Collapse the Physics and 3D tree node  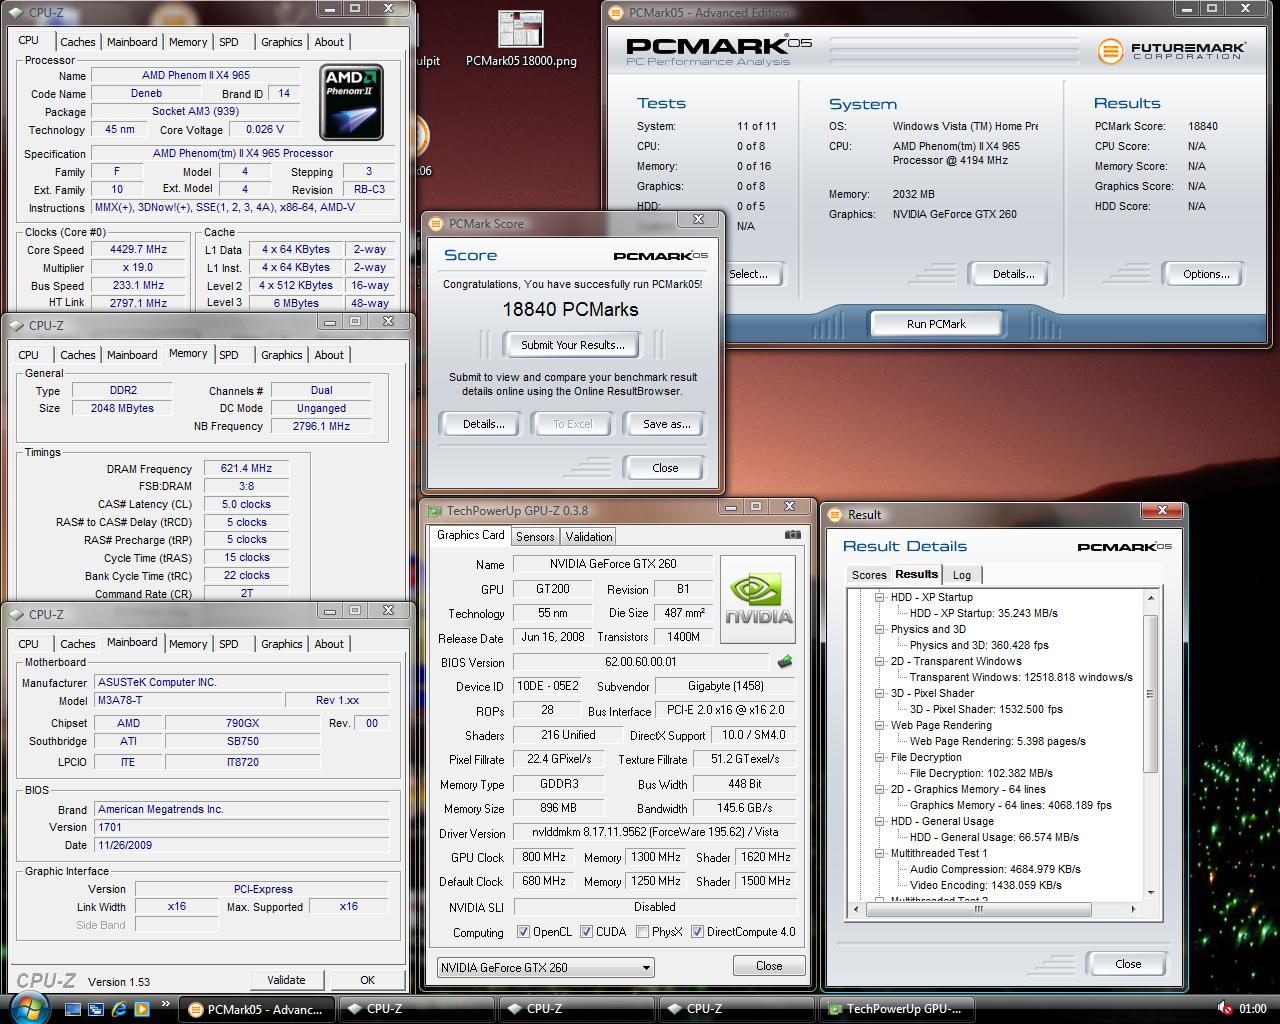coord(880,629)
